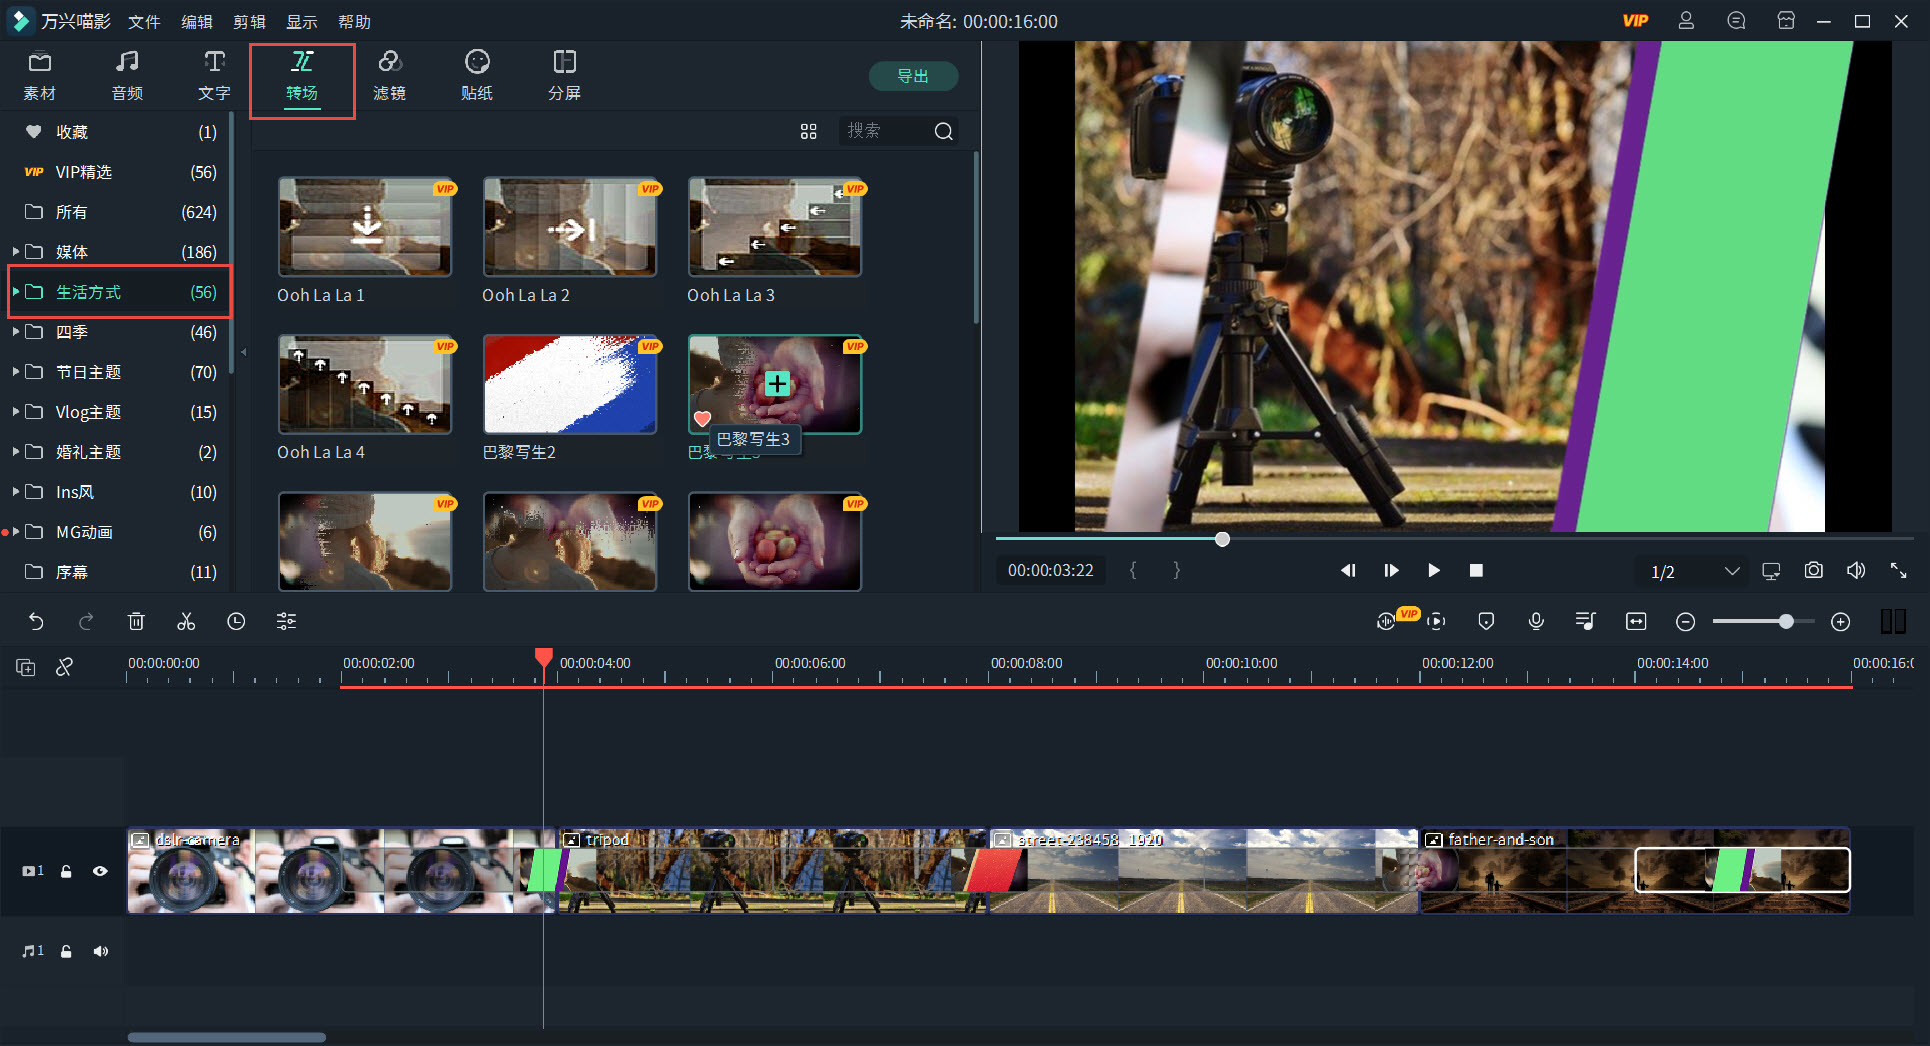Expand the 媒体 folder
Image resolution: width=1930 pixels, height=1046 pixels.
[x=16, y=252]
